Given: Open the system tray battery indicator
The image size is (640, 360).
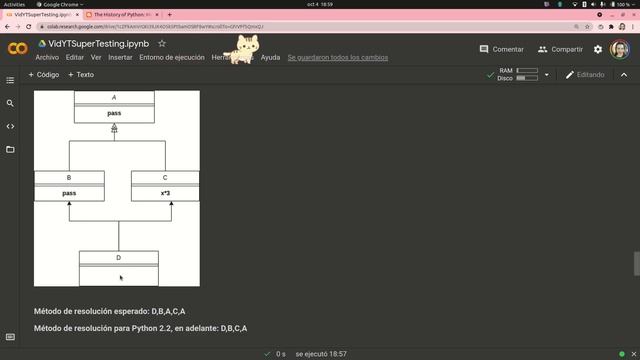Looking at the screenshot, I should point(620,4).
